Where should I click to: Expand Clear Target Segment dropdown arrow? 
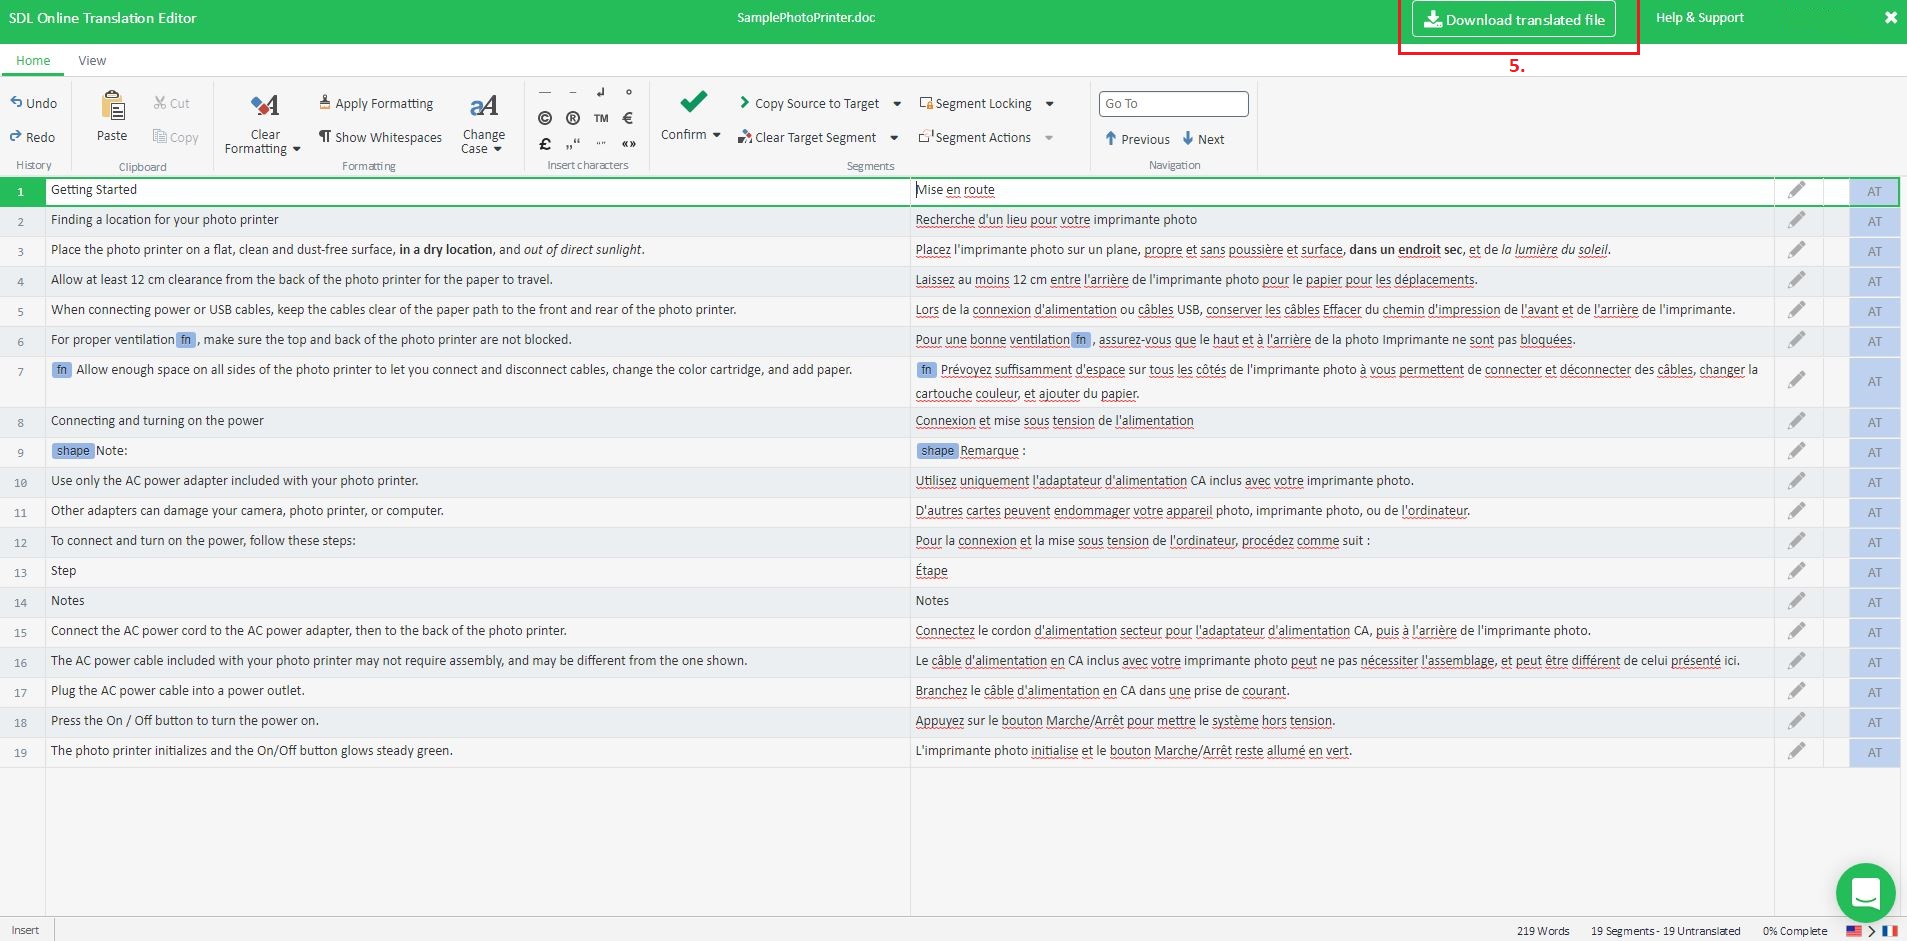pyautogui.click(x=894, y=138)
